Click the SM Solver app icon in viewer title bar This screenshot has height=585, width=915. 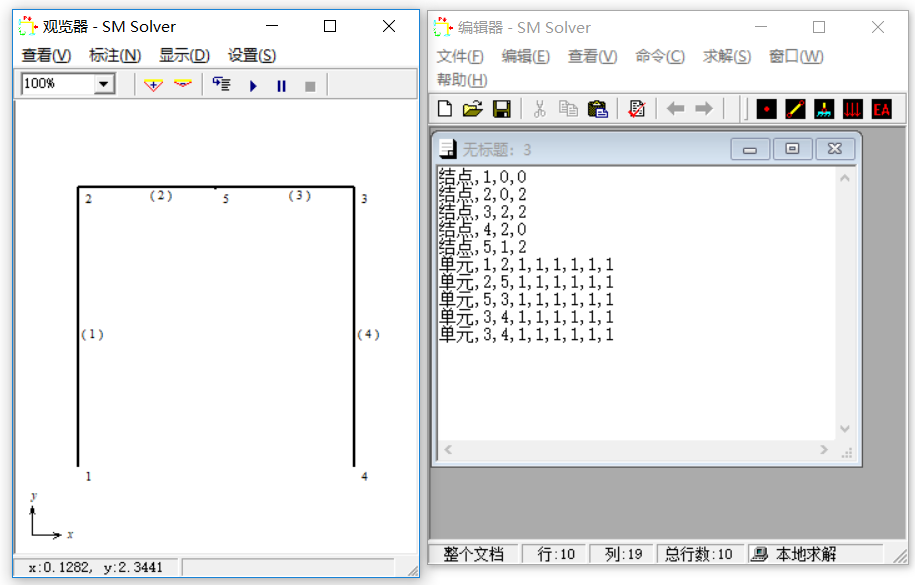[x=27, y=26]
